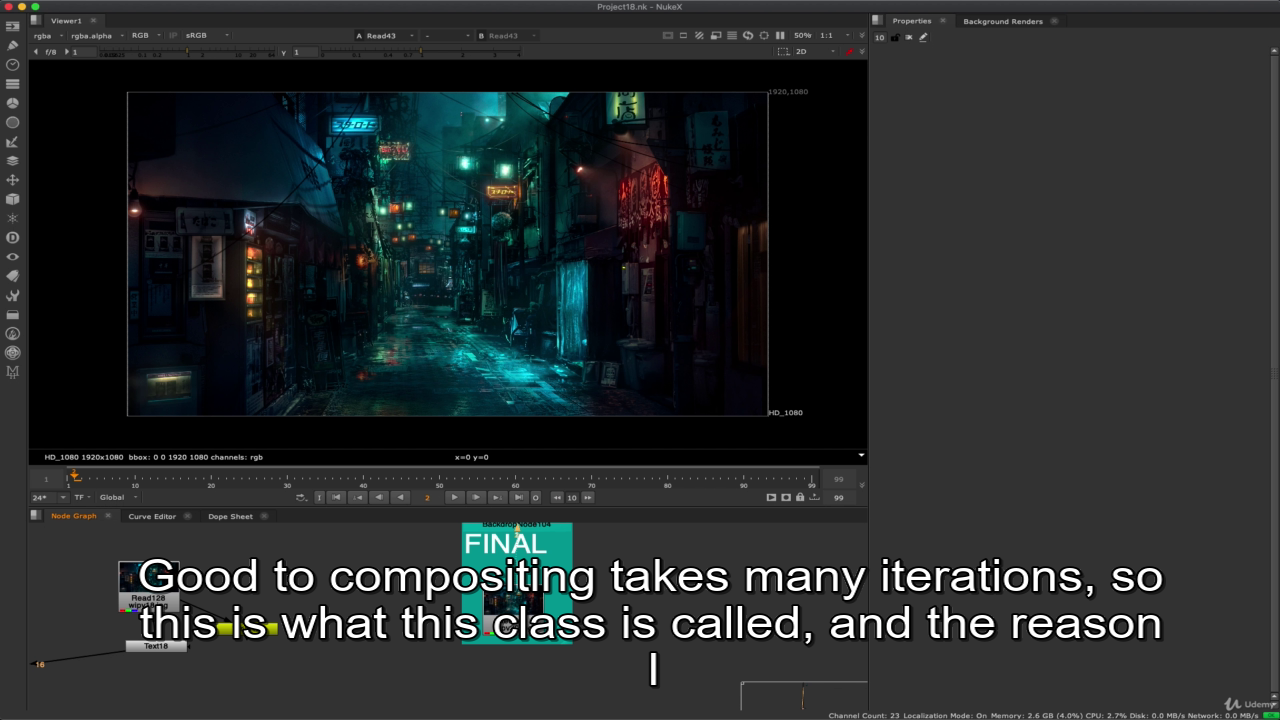Click the current frame number field
This screenshot has width=1280, height=720.
click(x=427, y=497)
